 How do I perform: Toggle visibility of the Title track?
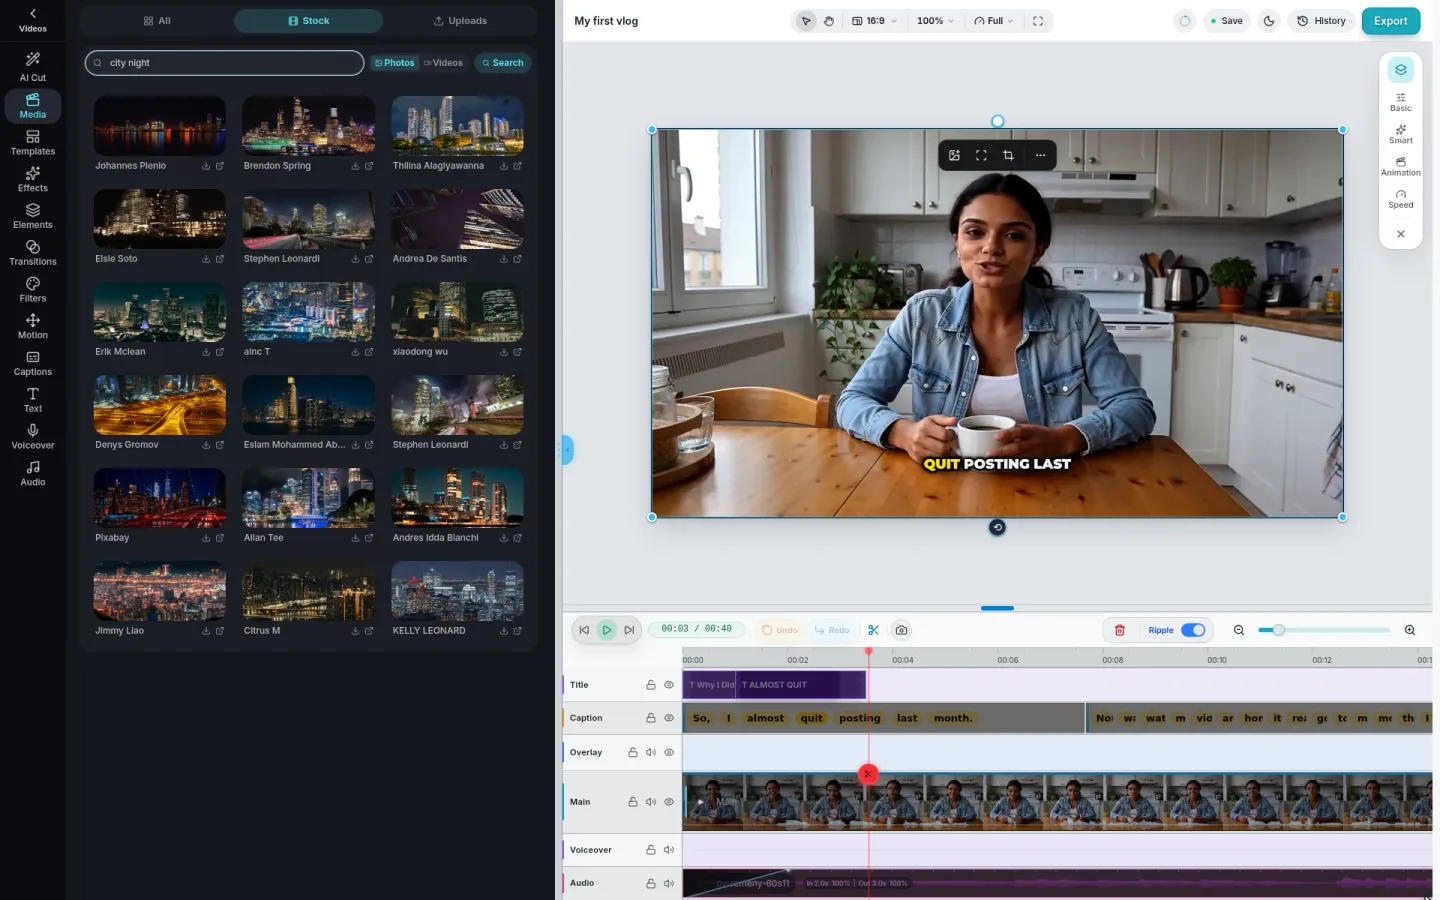669,685
